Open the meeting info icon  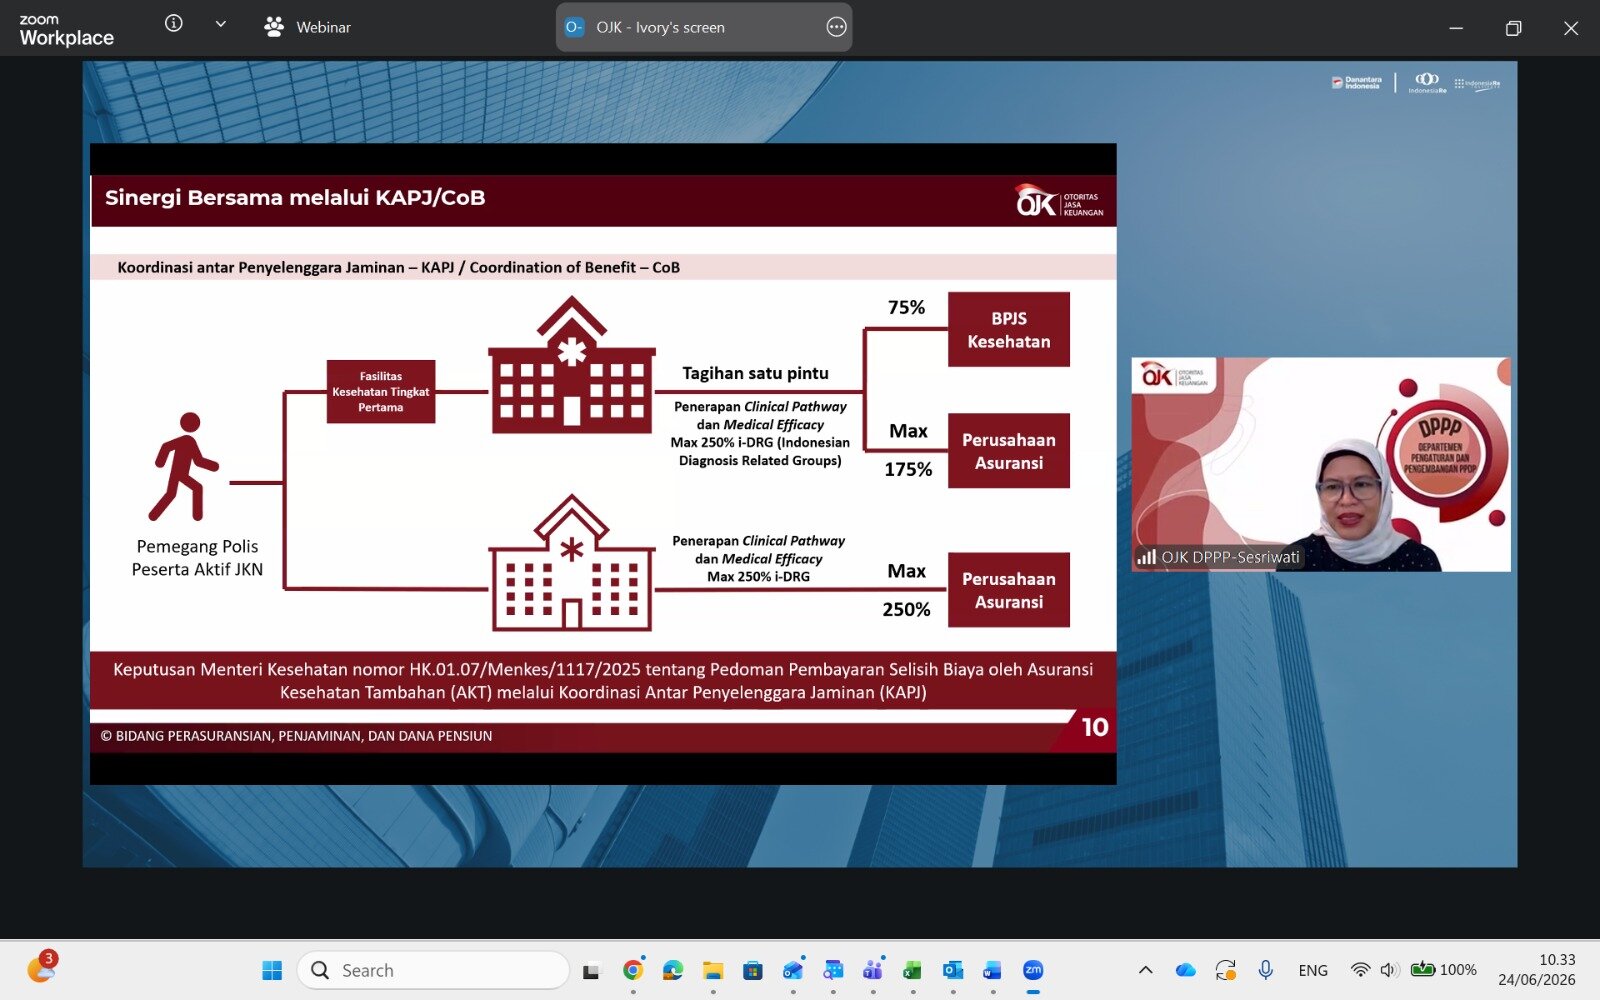173,24
